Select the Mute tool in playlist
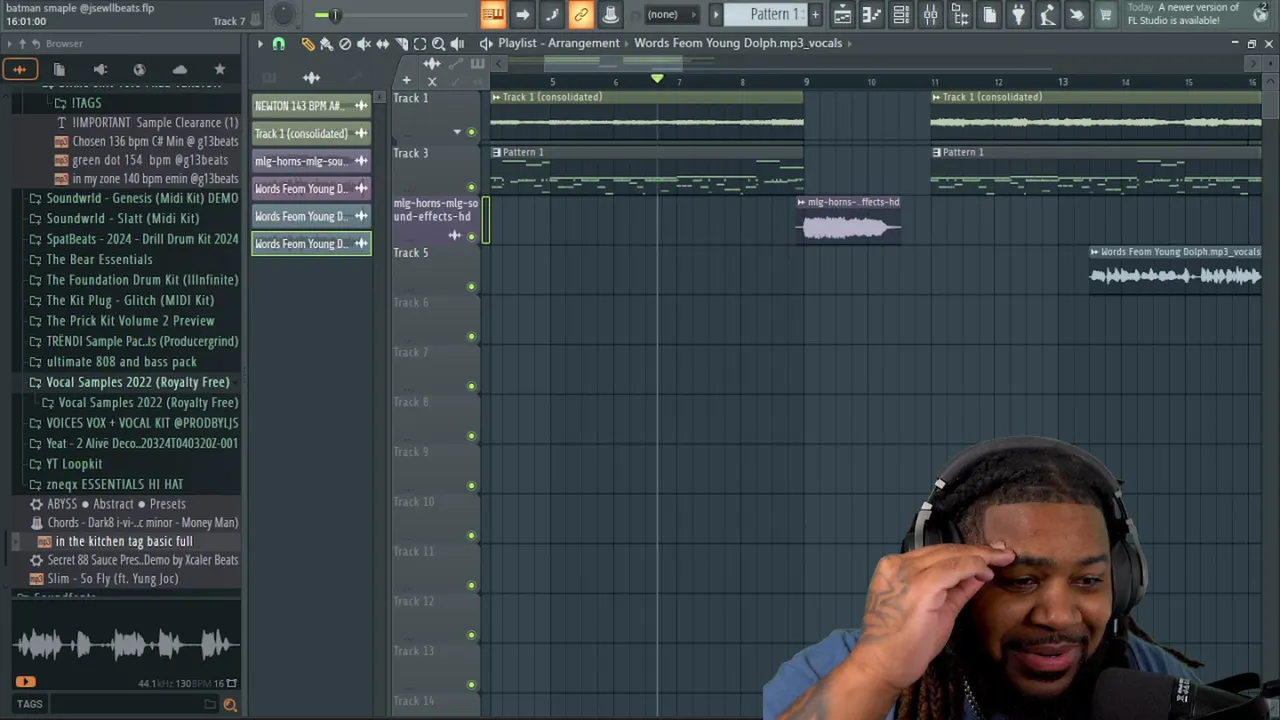The height and width of the screenshot is (720, 1280). [x=364, y=44]
